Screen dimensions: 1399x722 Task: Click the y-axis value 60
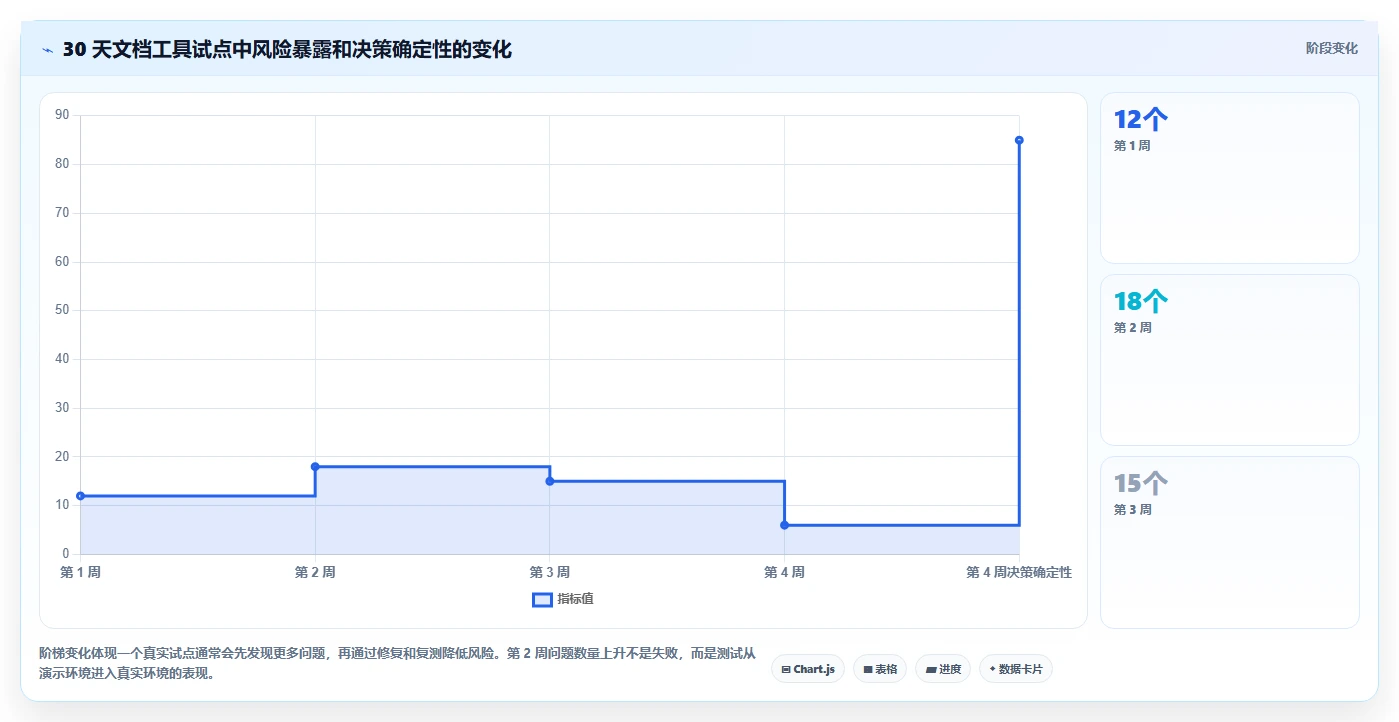[62, 261]
